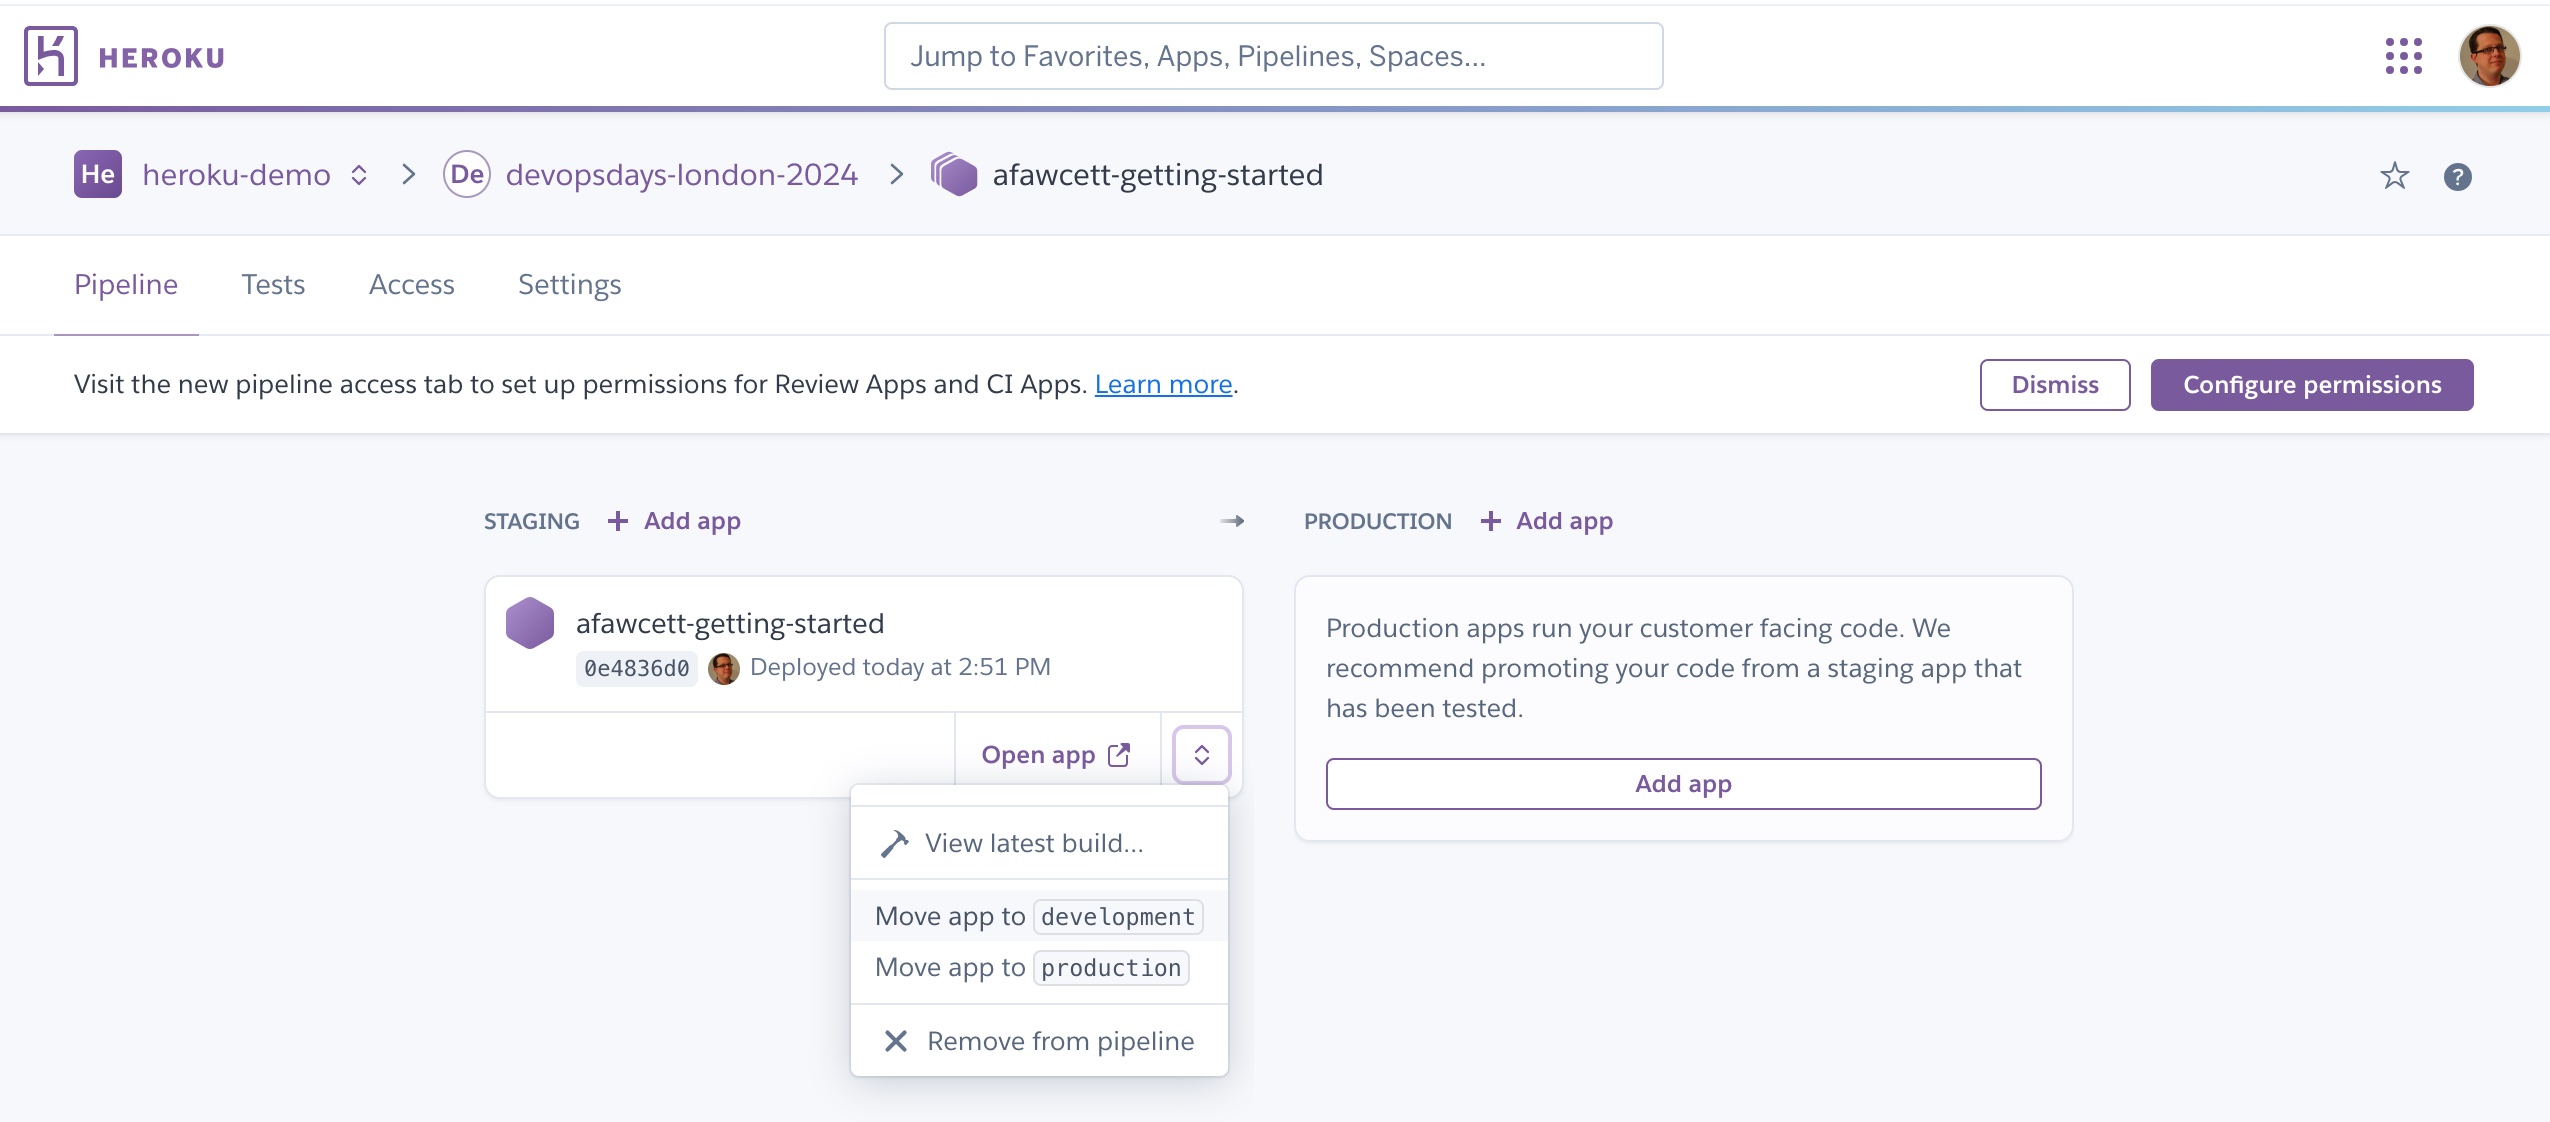
Task: Go to devopsdays-london-2024 breadcrumb
Action: click(682, 175)
